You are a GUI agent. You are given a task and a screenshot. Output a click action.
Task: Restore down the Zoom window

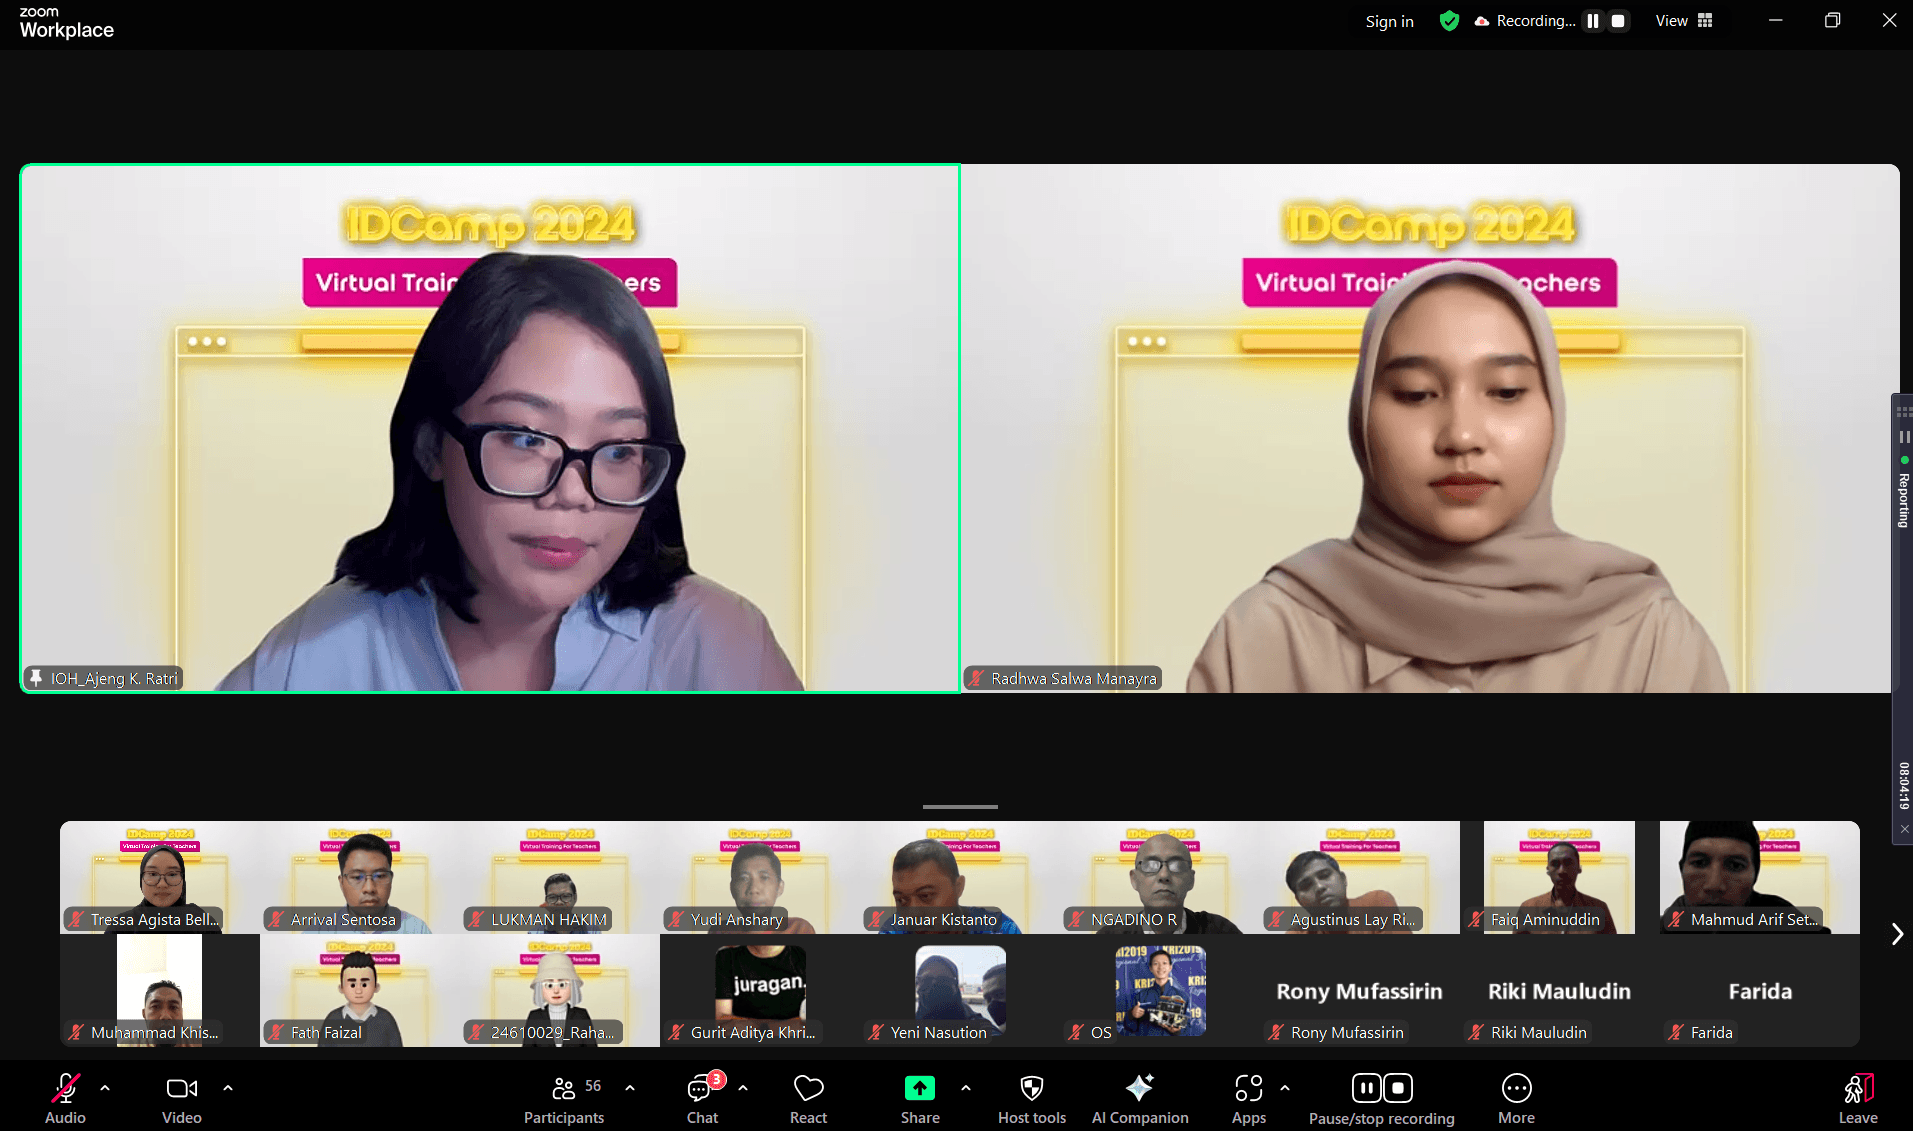point(1832,20)
